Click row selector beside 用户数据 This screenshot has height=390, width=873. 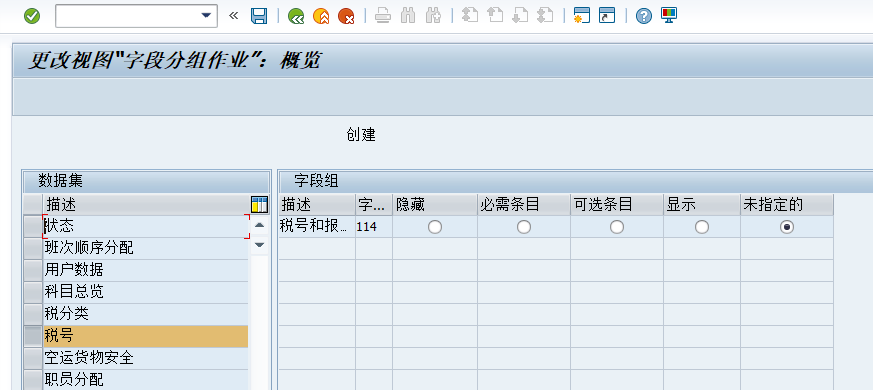(33, 270)
